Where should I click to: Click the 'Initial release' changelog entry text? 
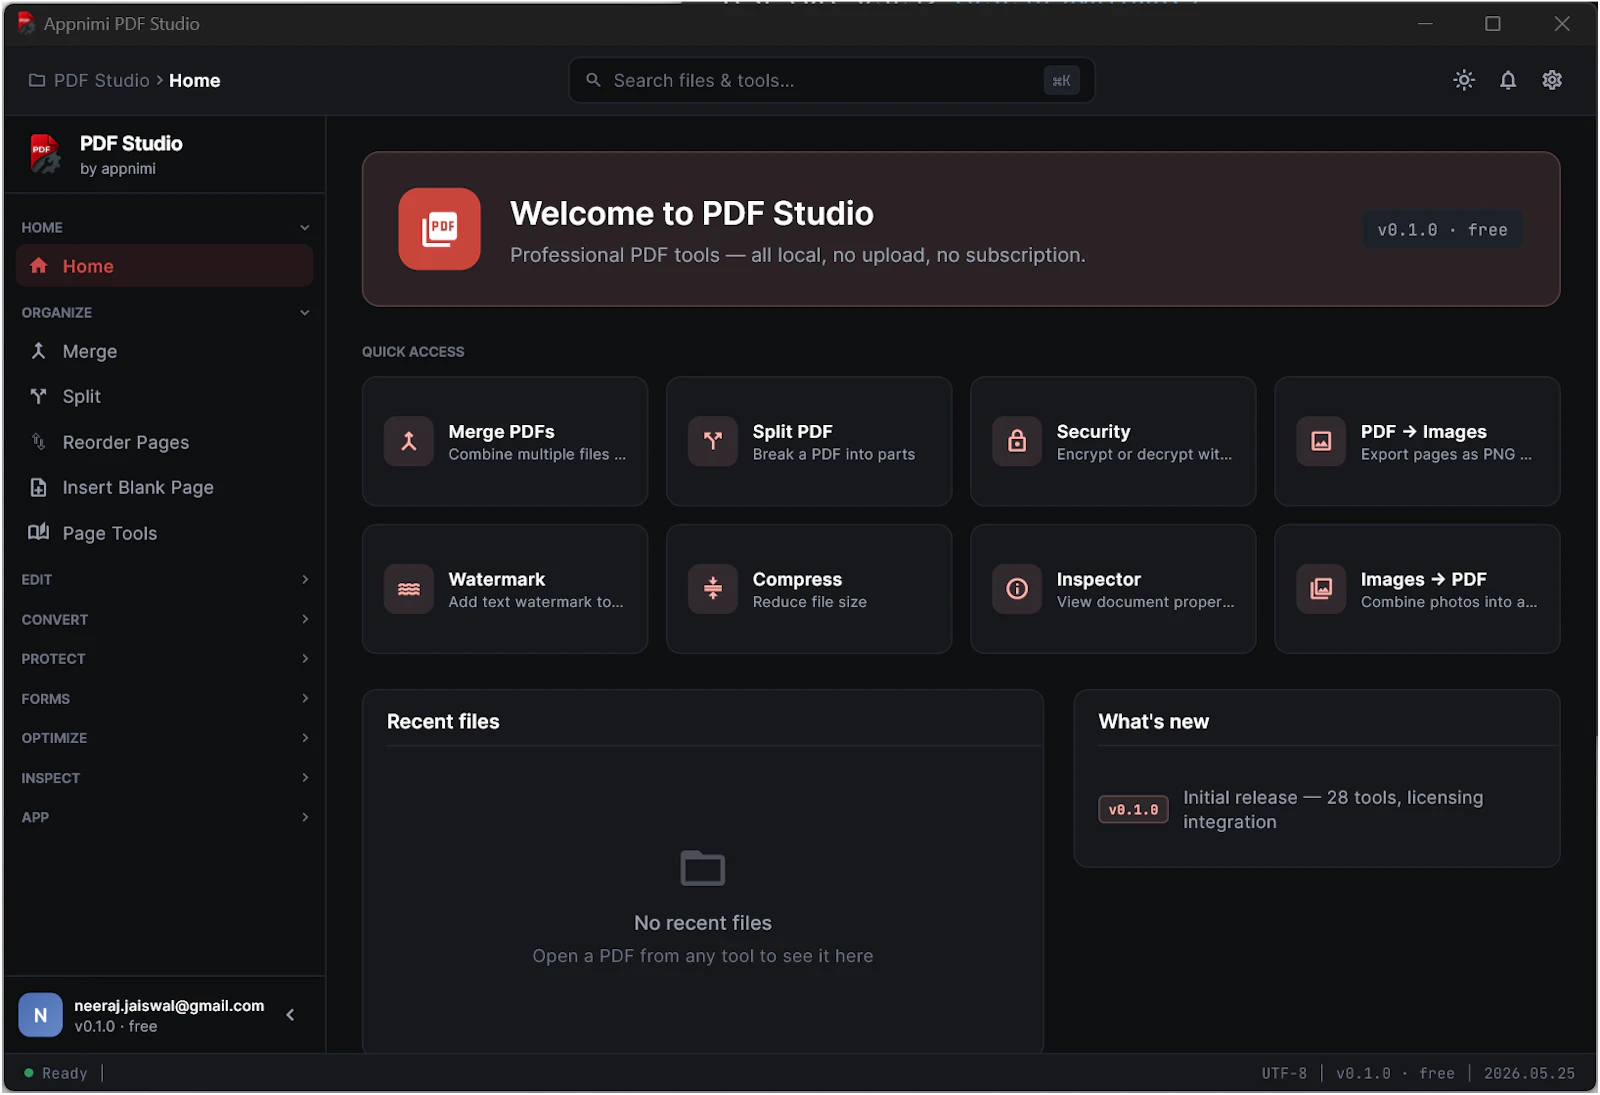pyautogui.click(x=1333, y=809)
